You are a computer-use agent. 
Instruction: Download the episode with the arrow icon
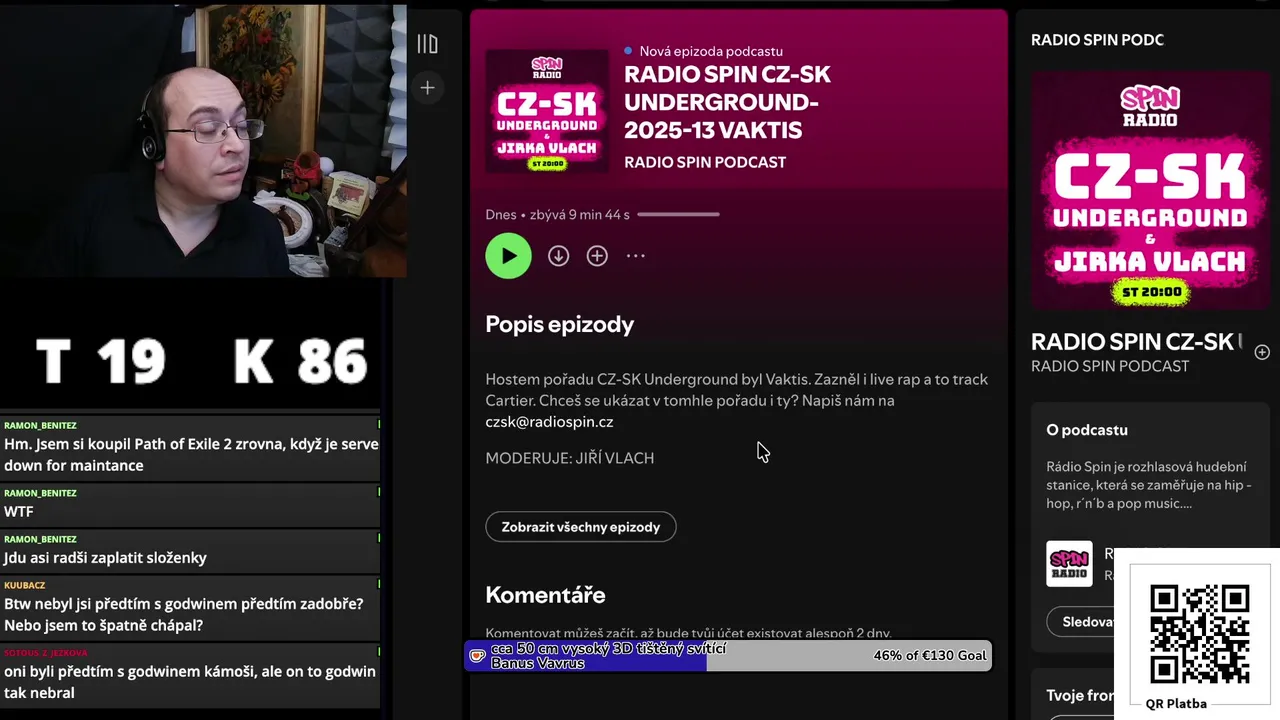click(x=558, y=256)
